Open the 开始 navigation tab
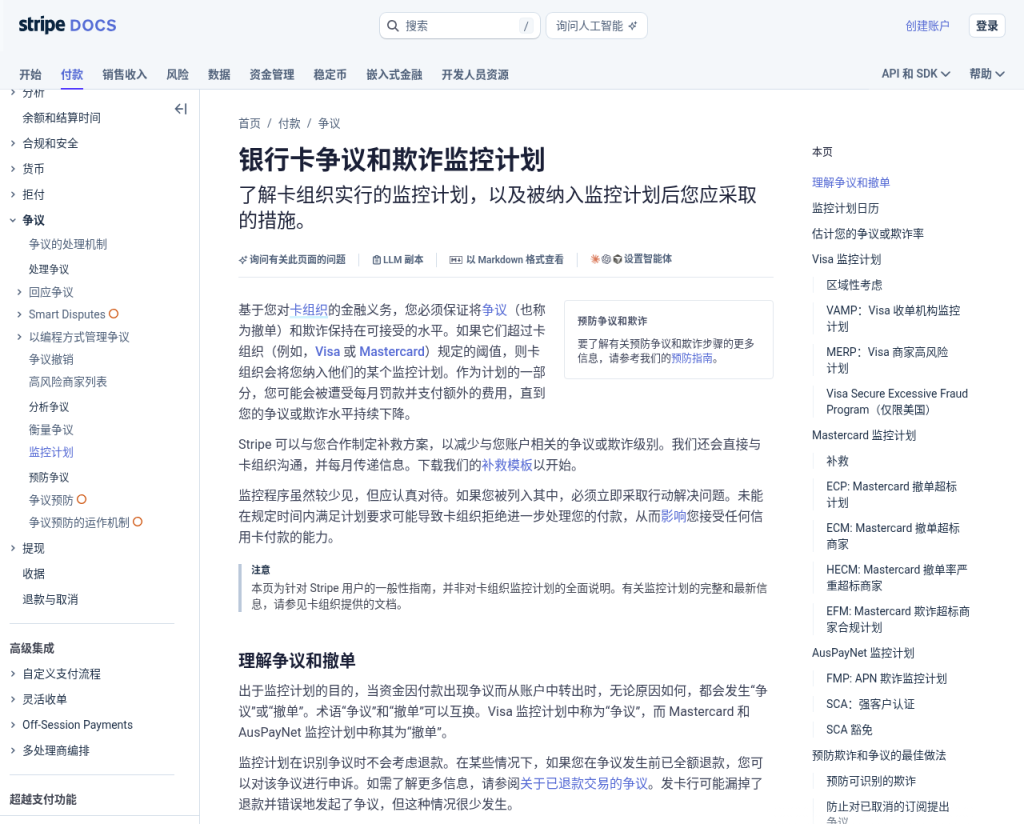Screen dimensions: 1024x824 point(30,74)
